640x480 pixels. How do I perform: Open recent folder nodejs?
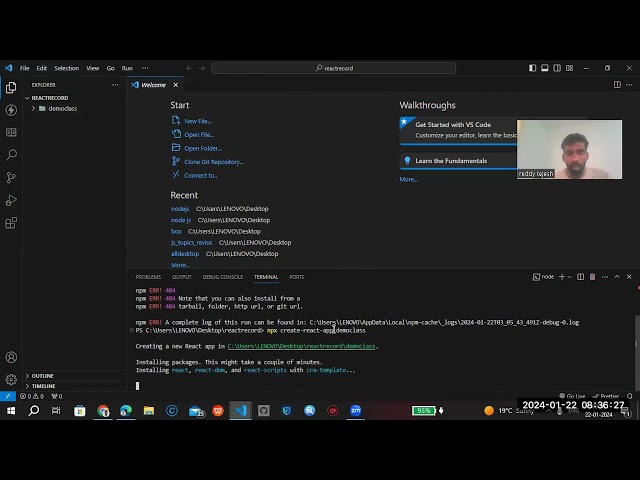pyautogui.click(x=180, y=209)
